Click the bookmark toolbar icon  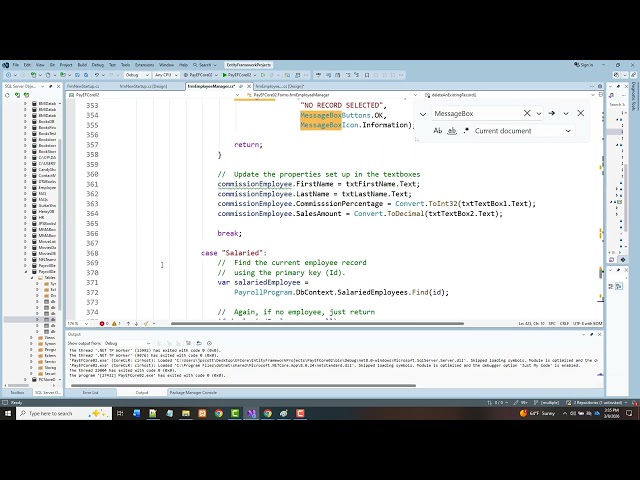pyautogui.click(x=367, y=75)
